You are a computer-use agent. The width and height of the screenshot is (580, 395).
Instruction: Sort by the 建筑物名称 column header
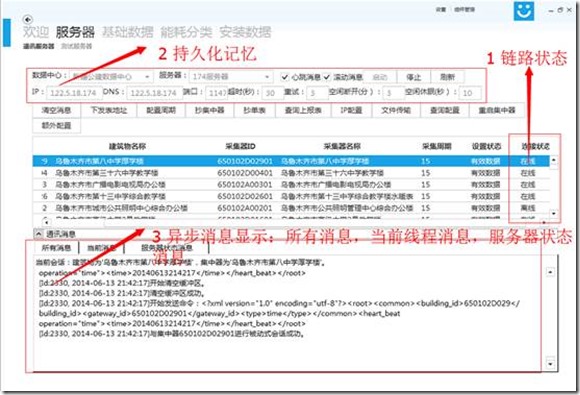click(x=127, y=146)
